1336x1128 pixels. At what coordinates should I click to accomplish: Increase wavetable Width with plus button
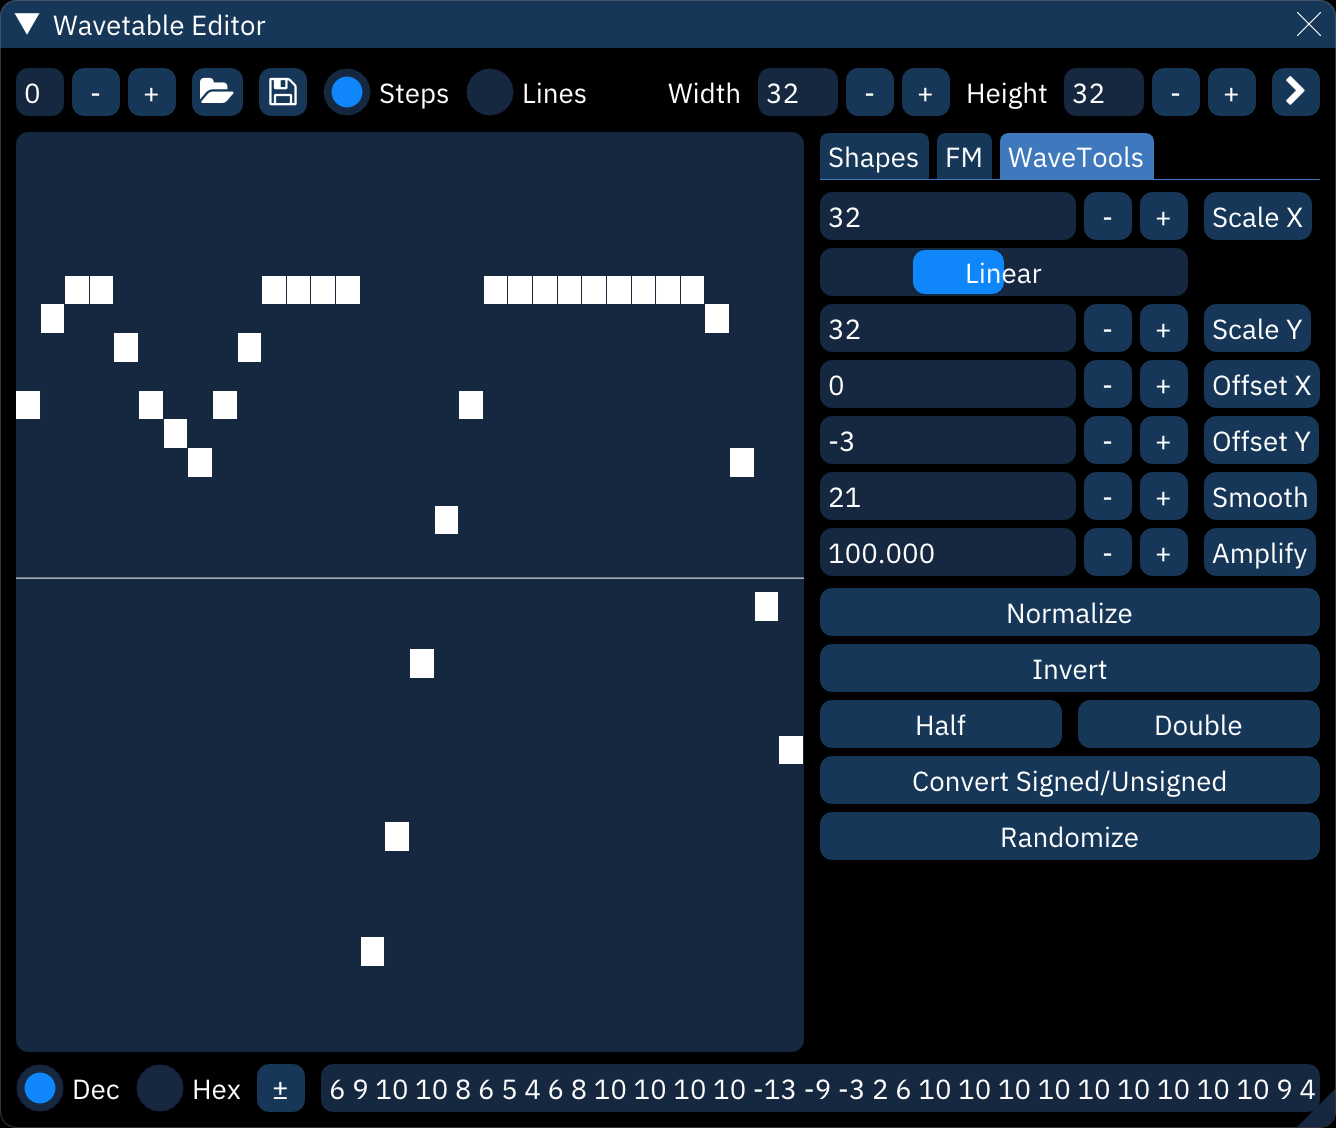point(925,93)
